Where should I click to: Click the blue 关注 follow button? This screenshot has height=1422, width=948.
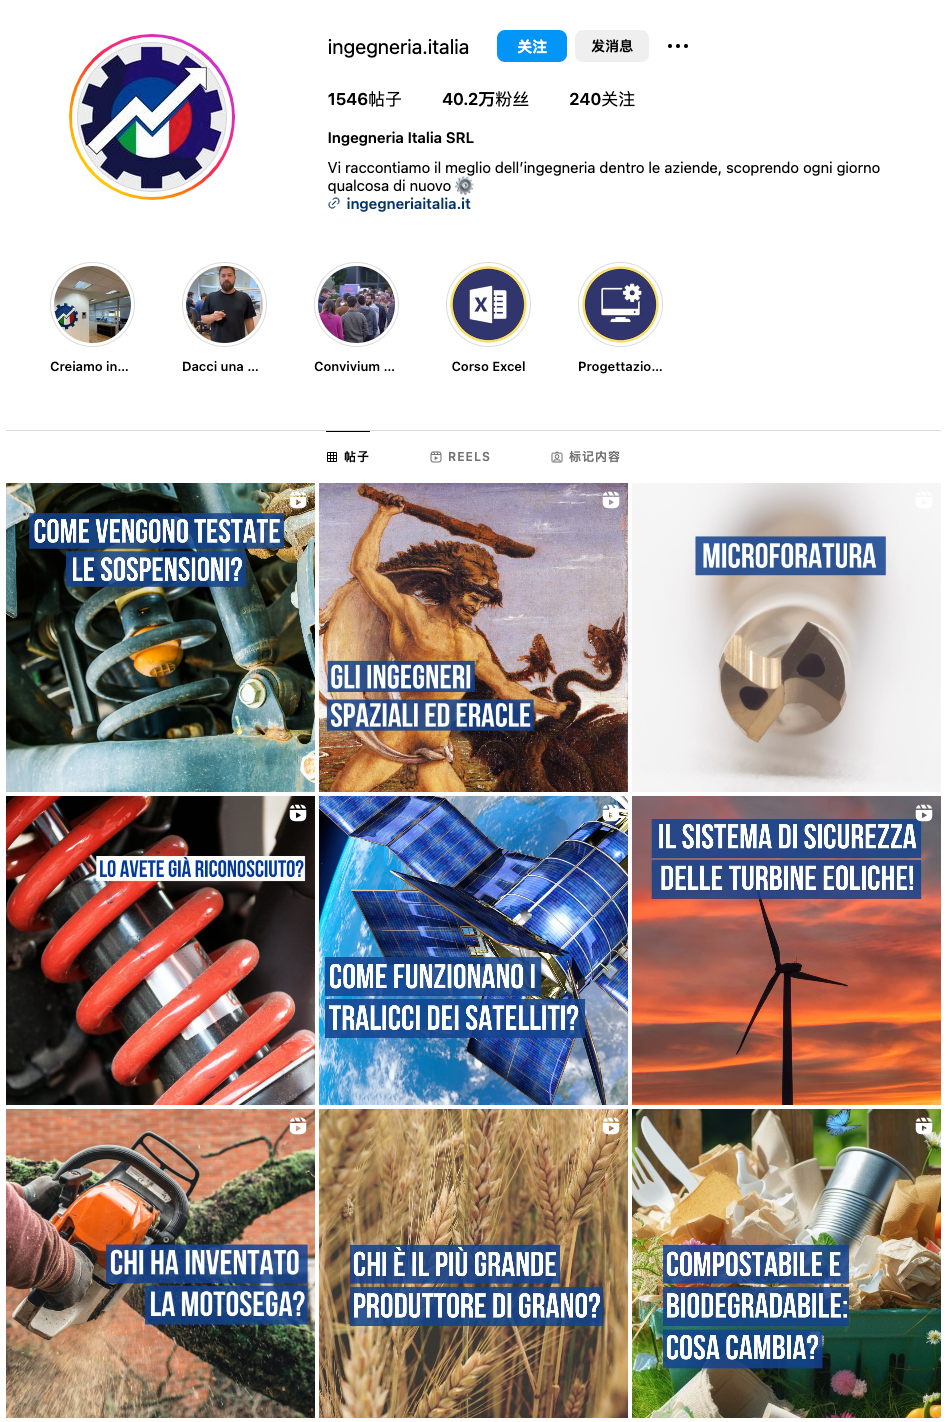(532, 46)
